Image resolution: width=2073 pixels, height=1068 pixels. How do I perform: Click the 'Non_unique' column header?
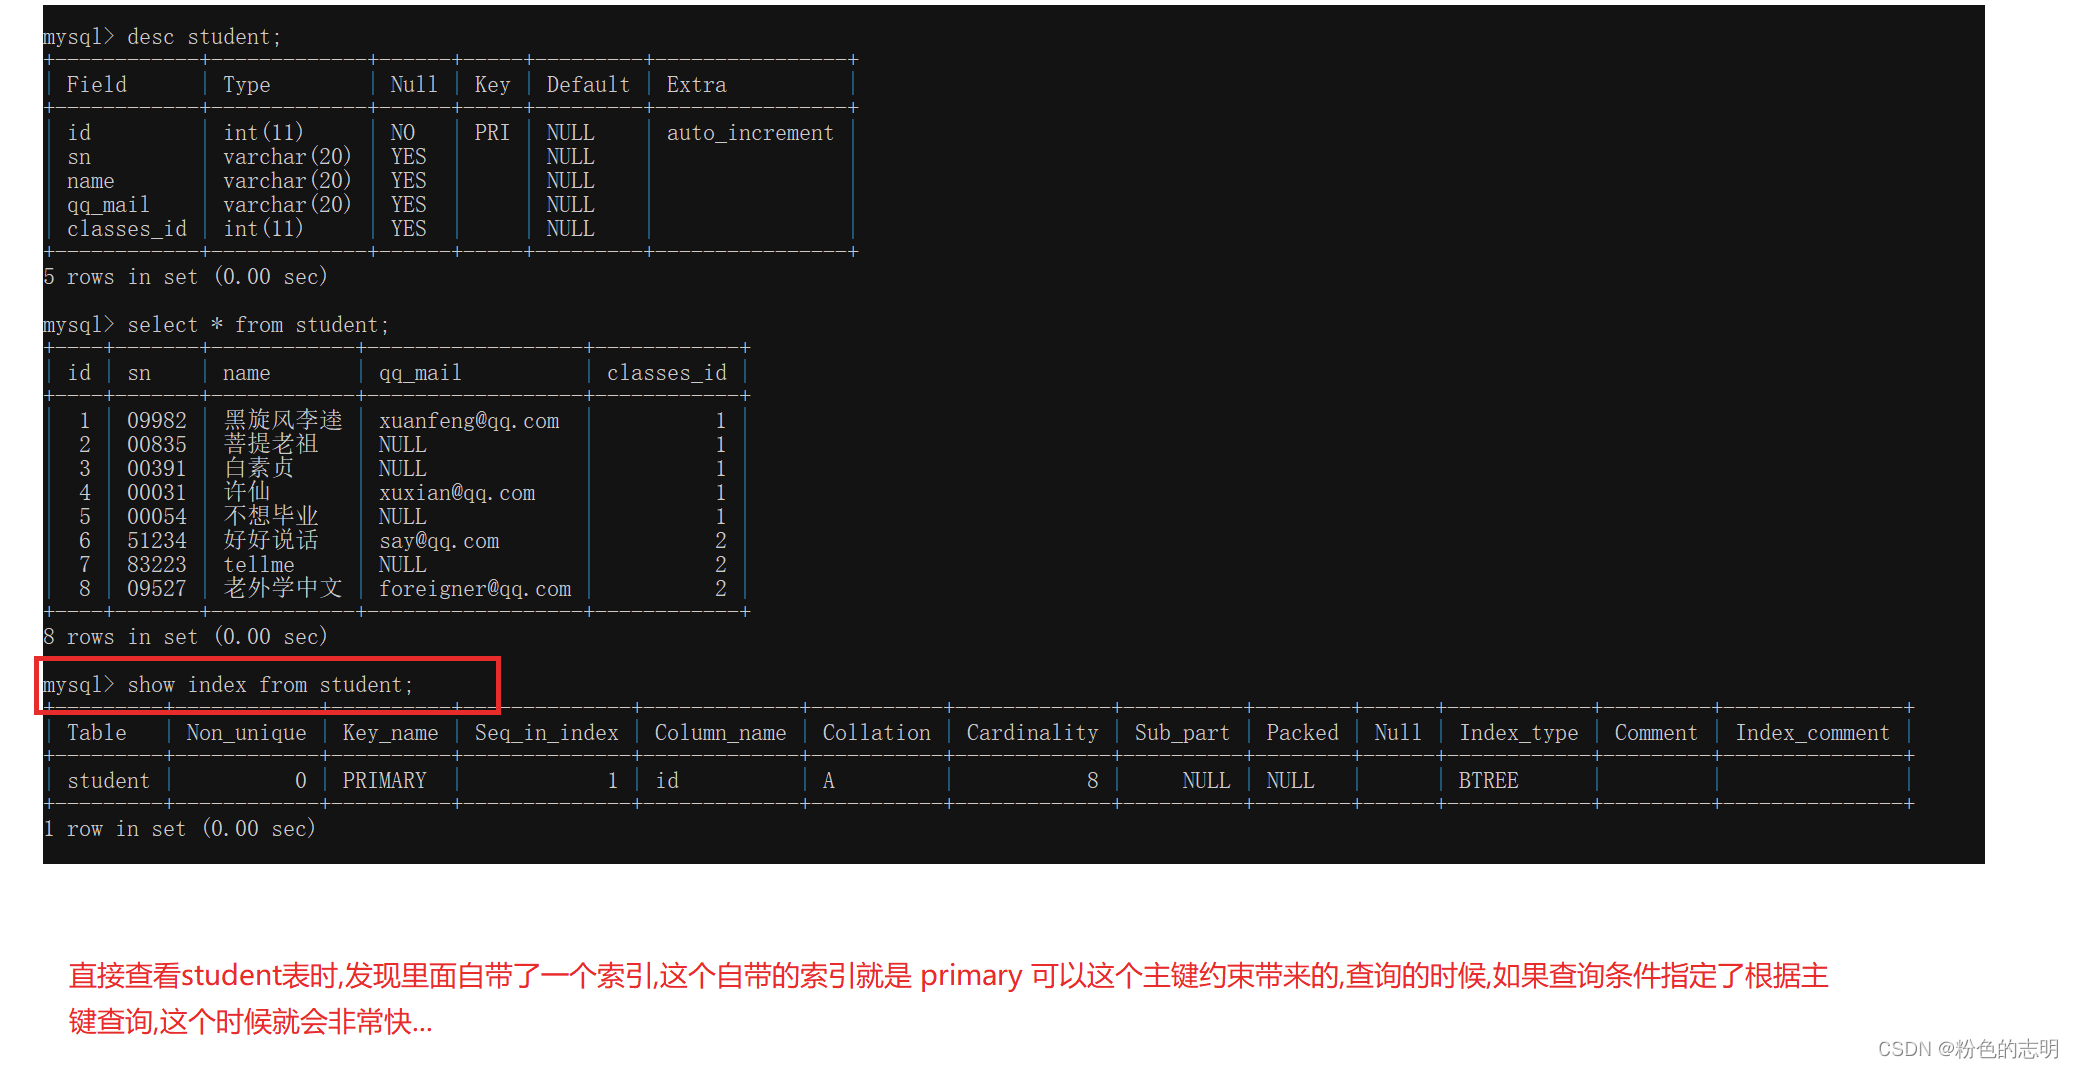pos(246,733)
